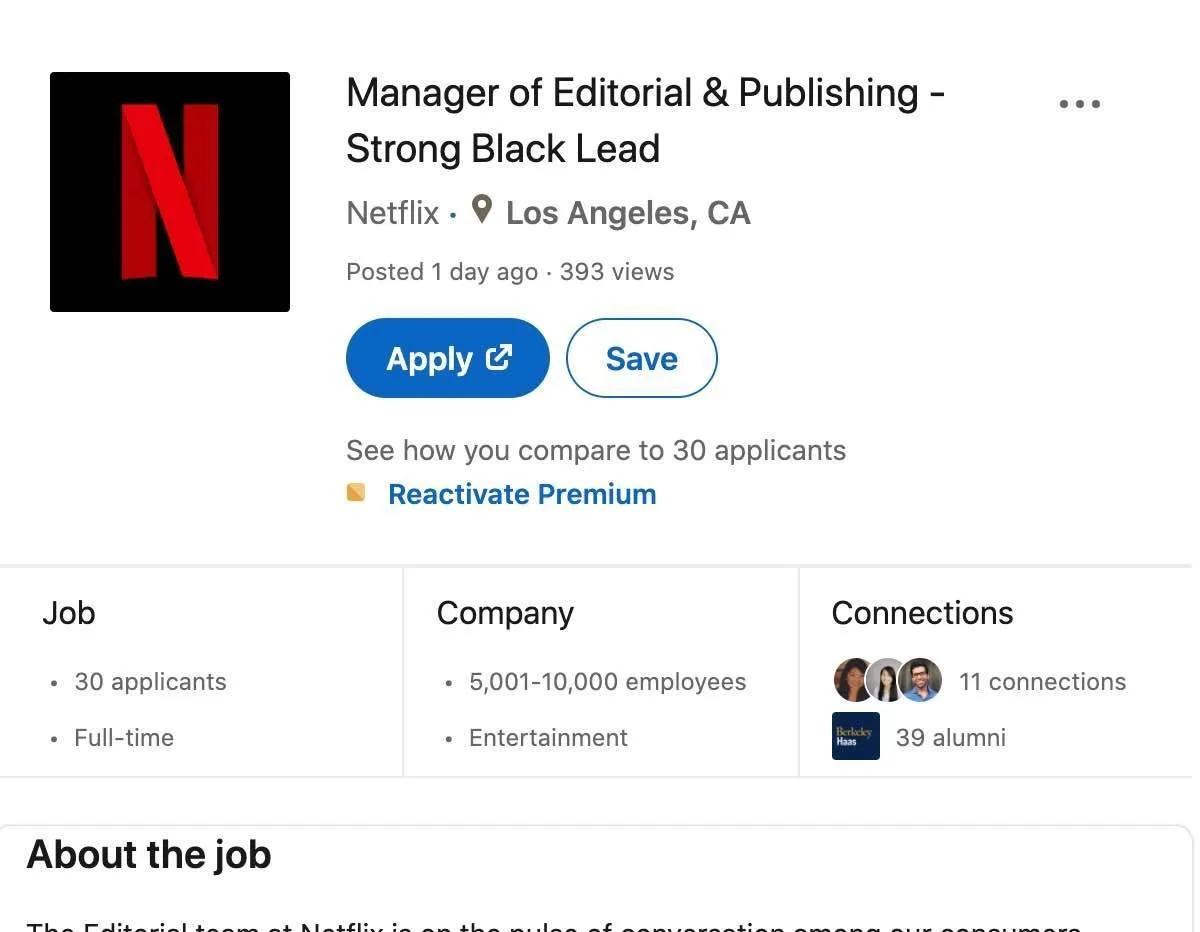Click the gold Premium badge icon
This screenshot has height=932, width=1200.
(356, 493)
